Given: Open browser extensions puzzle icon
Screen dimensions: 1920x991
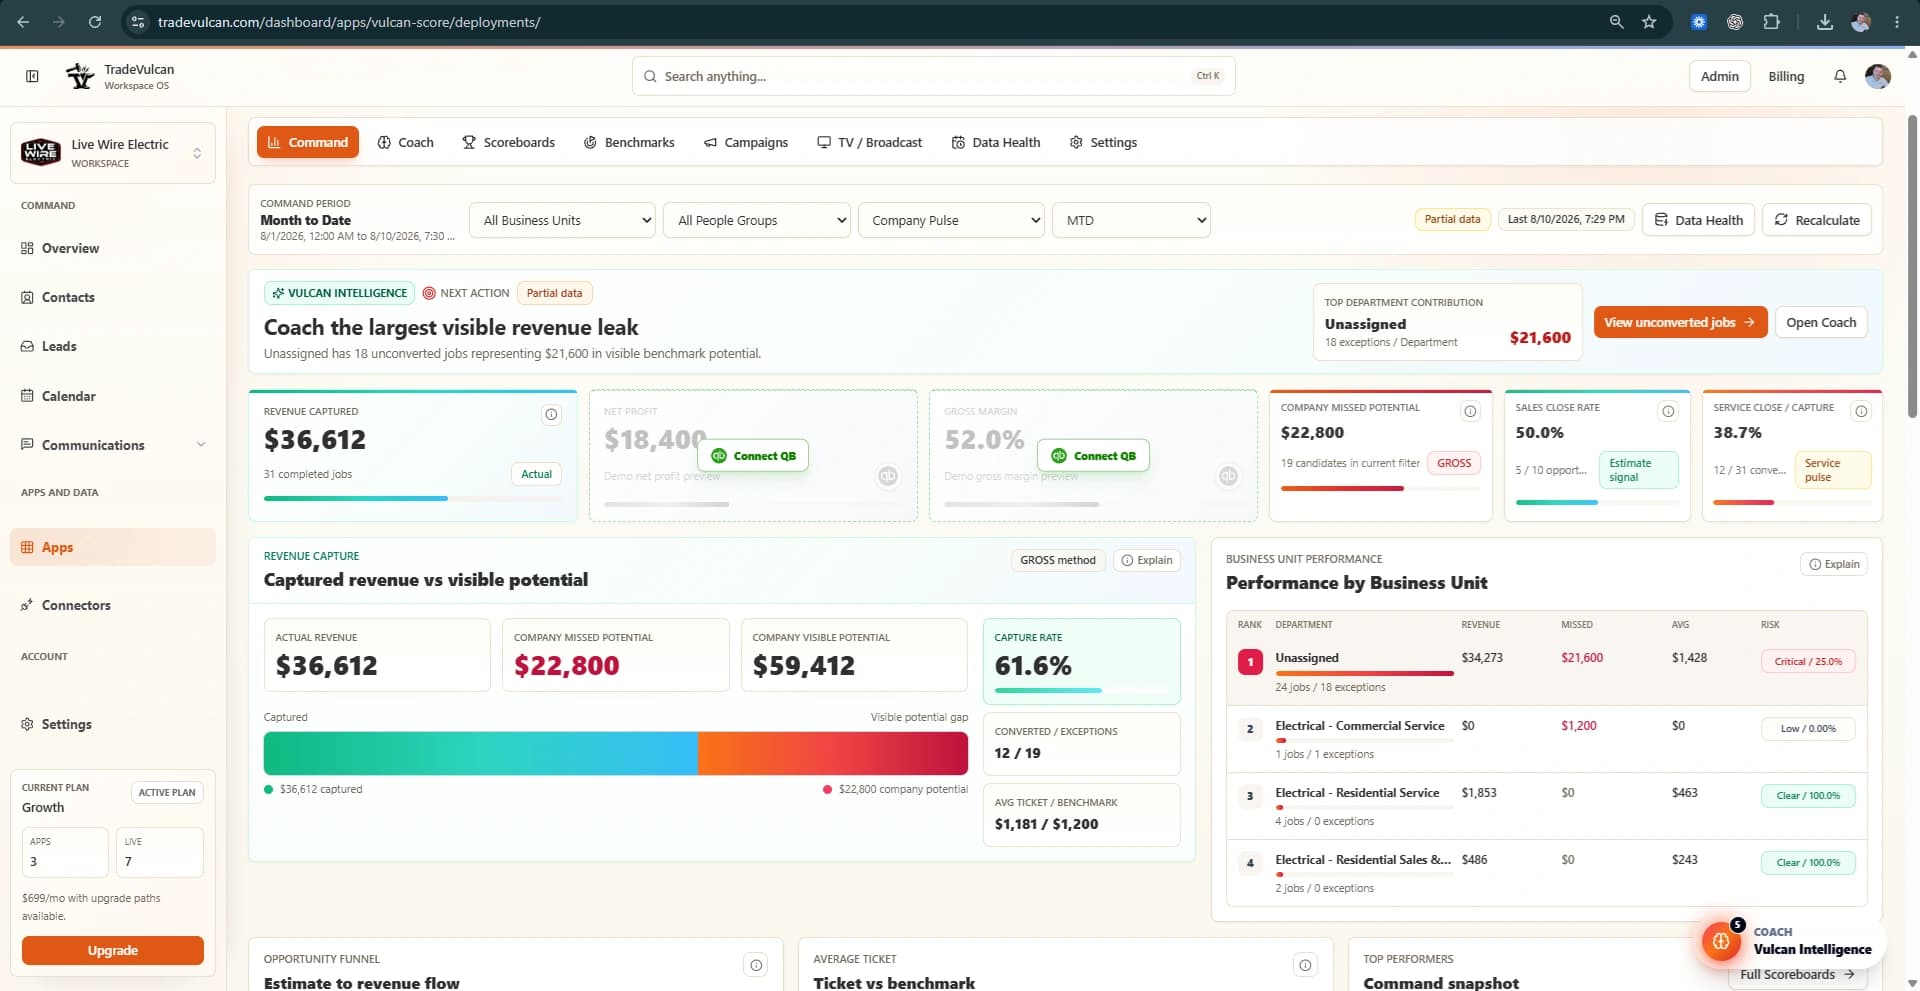Looking at the screenshot, I should point(1771,22).
